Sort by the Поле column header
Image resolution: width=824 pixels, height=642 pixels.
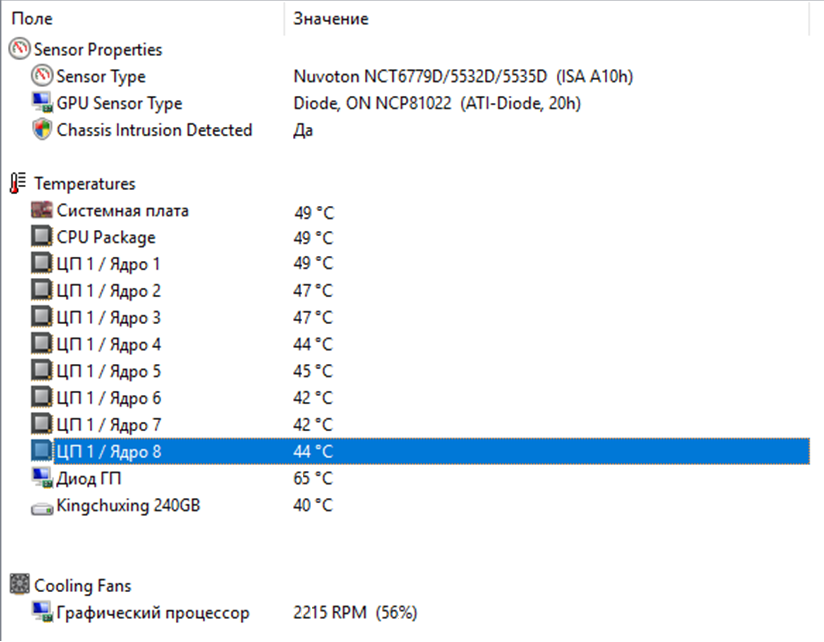click(x=32, y=19)
